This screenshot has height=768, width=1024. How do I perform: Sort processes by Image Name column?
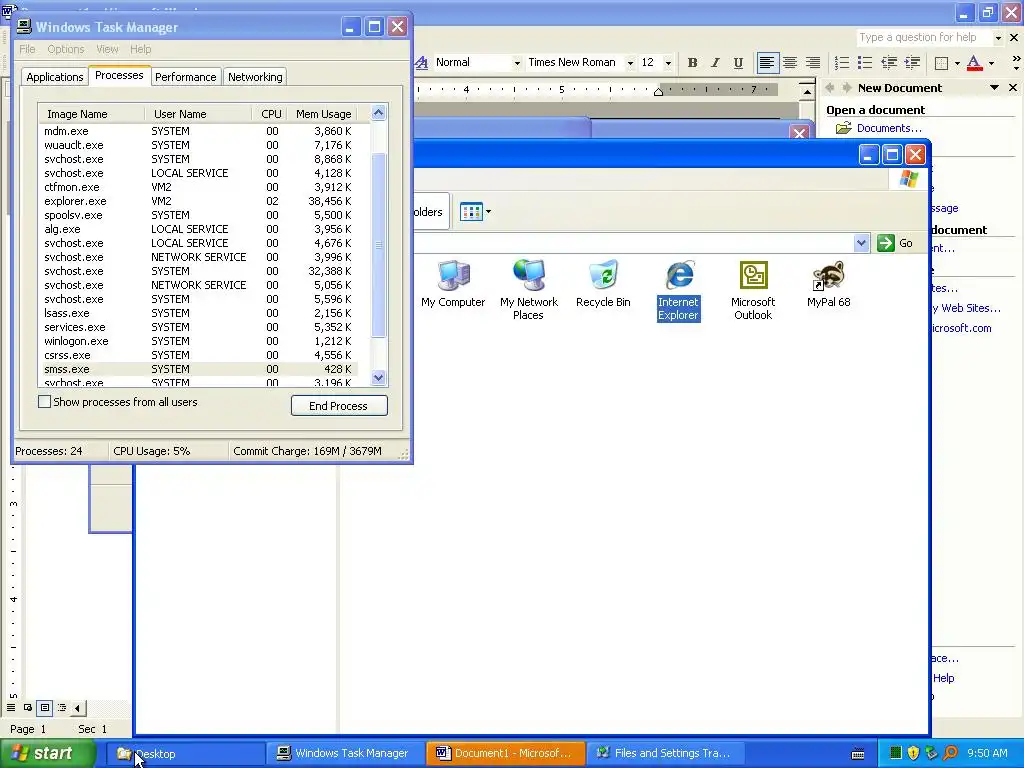[91, 114]
